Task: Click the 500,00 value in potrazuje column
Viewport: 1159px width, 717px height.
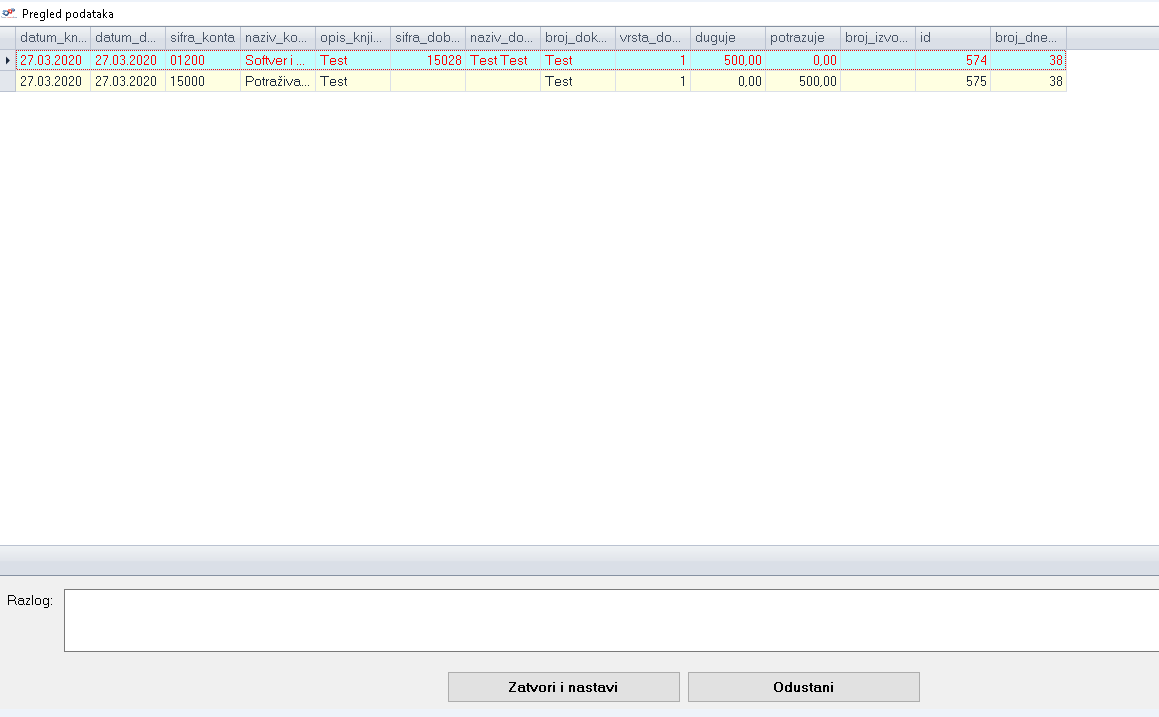Action: point(802,82)
